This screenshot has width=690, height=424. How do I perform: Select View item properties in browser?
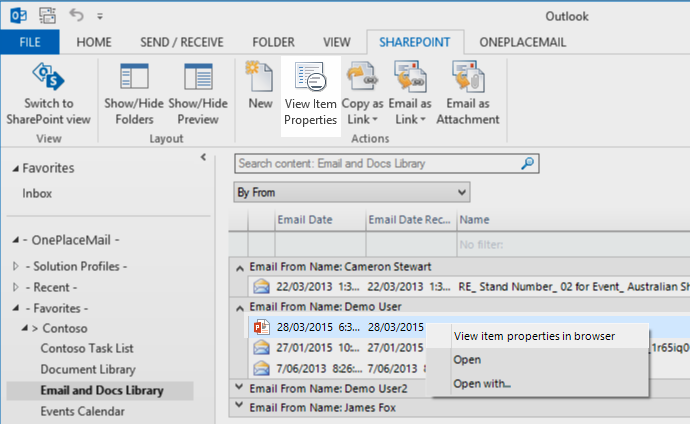click(x=534, y=336)
